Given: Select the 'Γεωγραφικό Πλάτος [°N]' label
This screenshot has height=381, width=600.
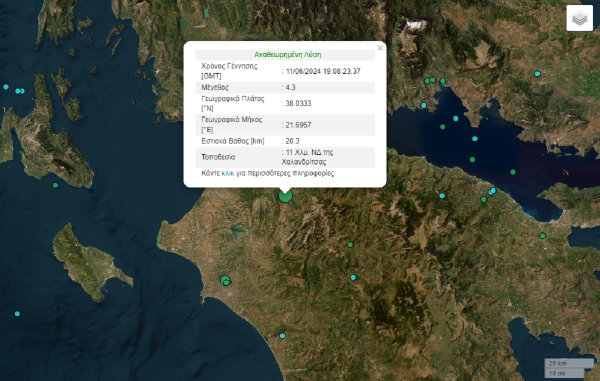Looking at the screenshot, I should pos(233,103).
